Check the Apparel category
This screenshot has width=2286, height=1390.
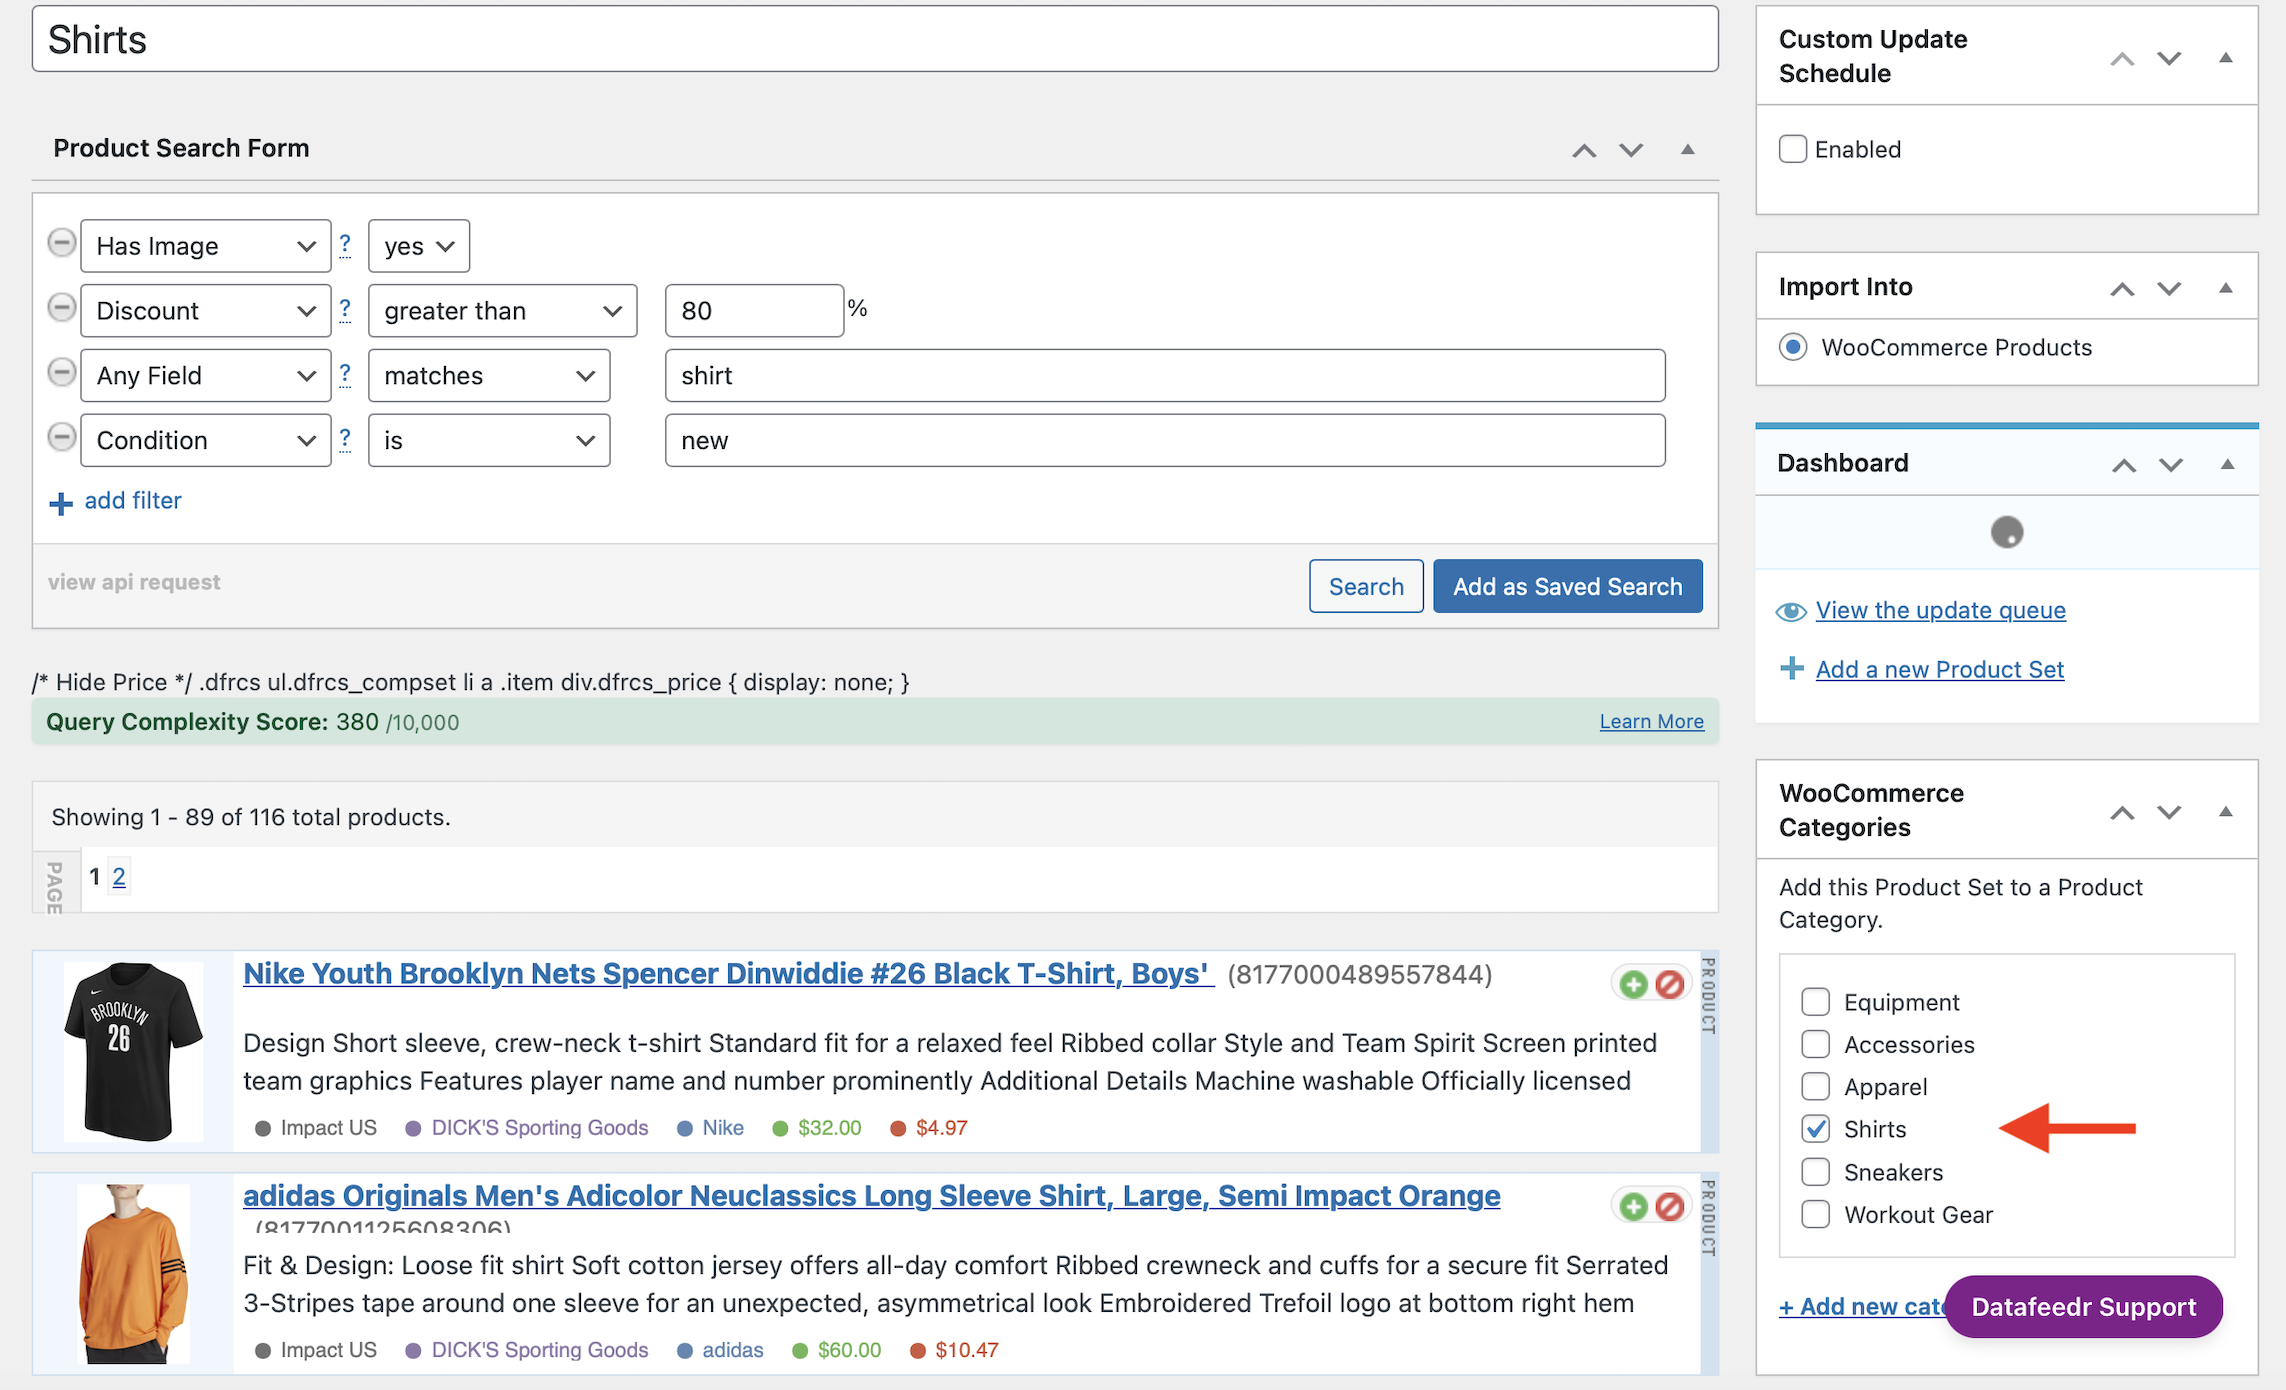tap(1815, 1086)
